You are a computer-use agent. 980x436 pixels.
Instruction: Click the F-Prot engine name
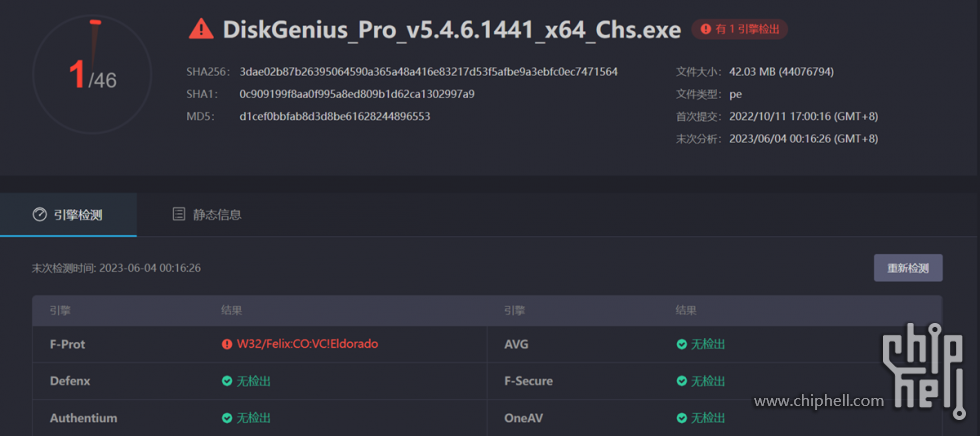pyautogui.click(x=68, y=344)
